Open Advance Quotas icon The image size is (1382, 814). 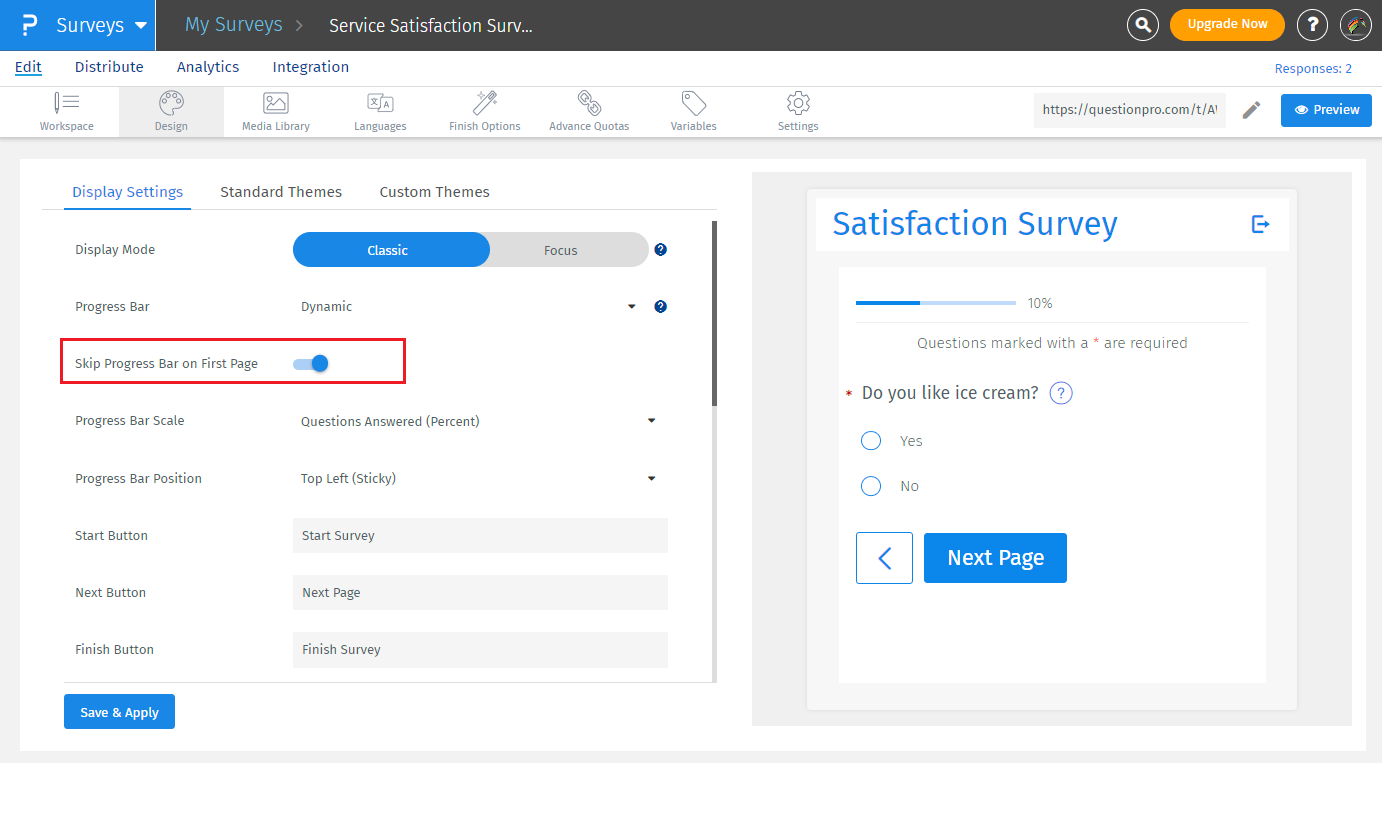(589, 103)
